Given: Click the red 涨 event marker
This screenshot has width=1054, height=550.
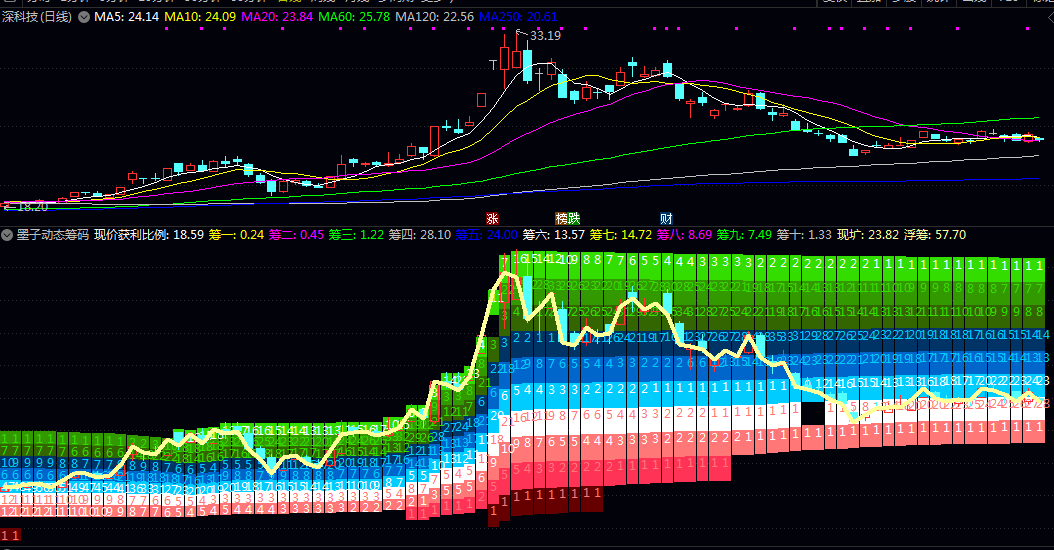Looking at the screenshot, I should tap(492, 219).
